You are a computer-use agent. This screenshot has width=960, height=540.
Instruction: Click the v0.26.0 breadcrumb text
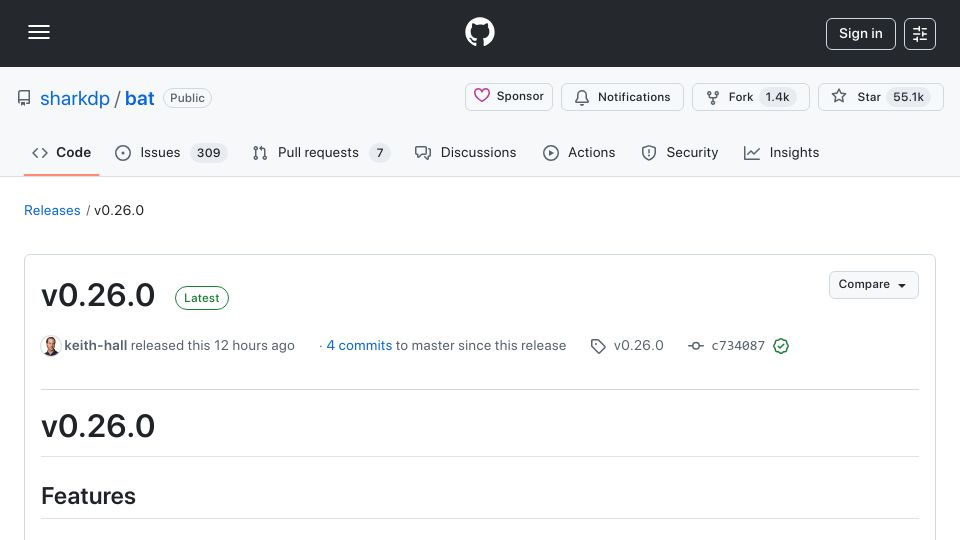(119, 210)
